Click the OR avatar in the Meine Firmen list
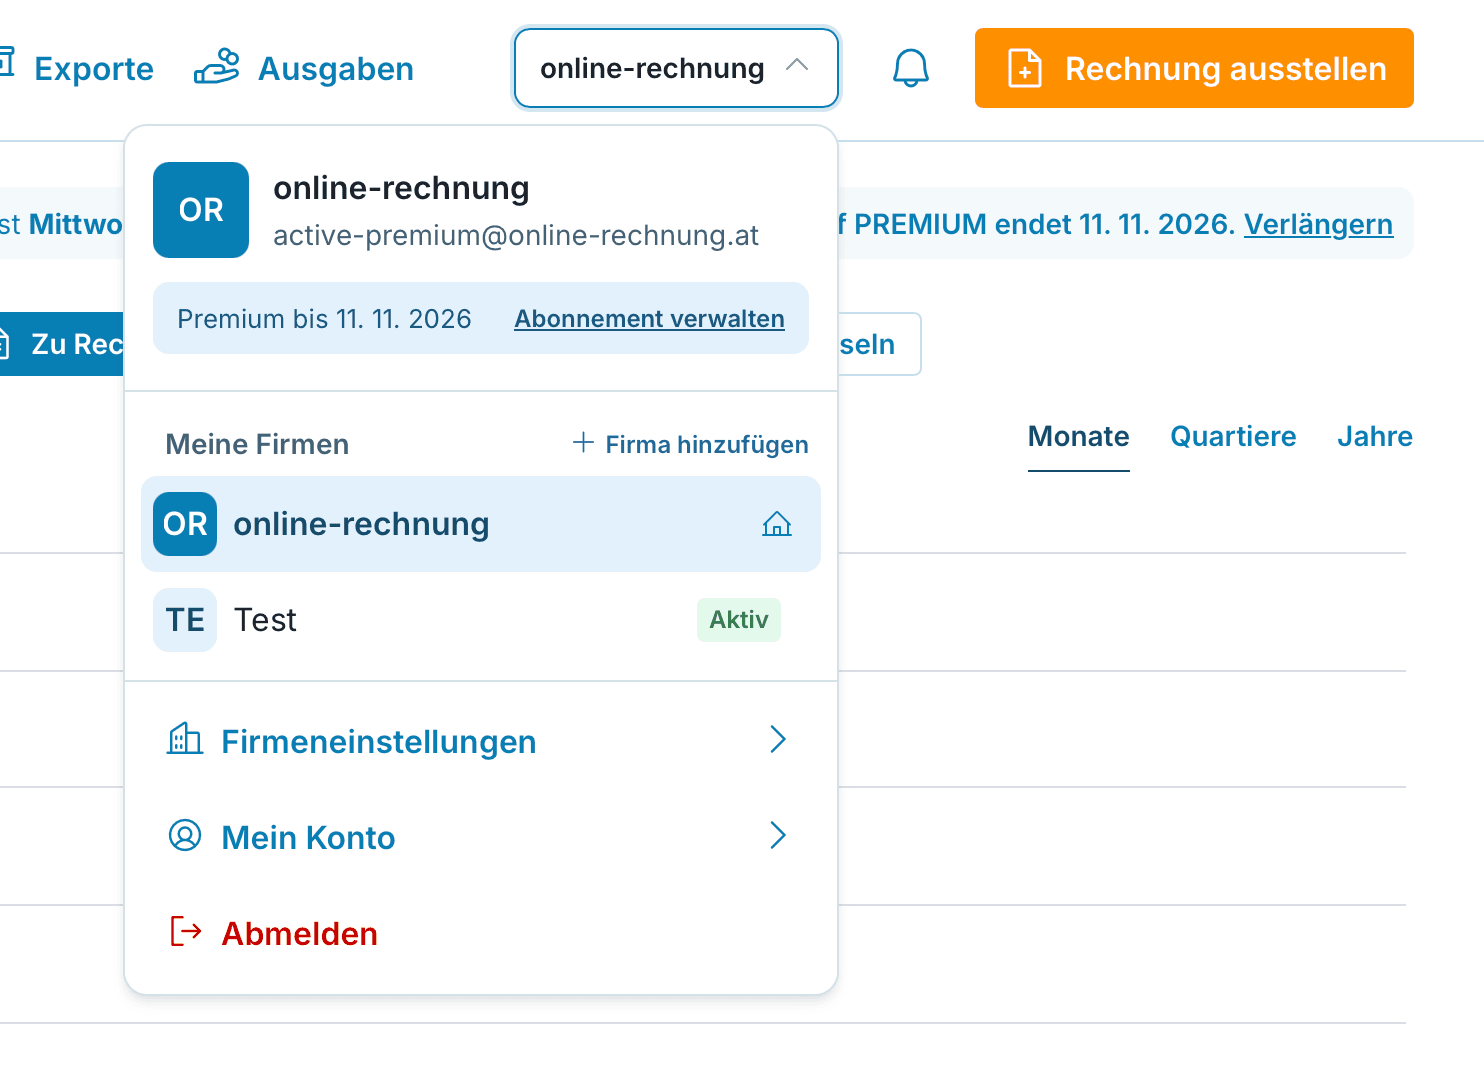The width and height of the screenshot is (1484, 1088). (x=185, y=524)
